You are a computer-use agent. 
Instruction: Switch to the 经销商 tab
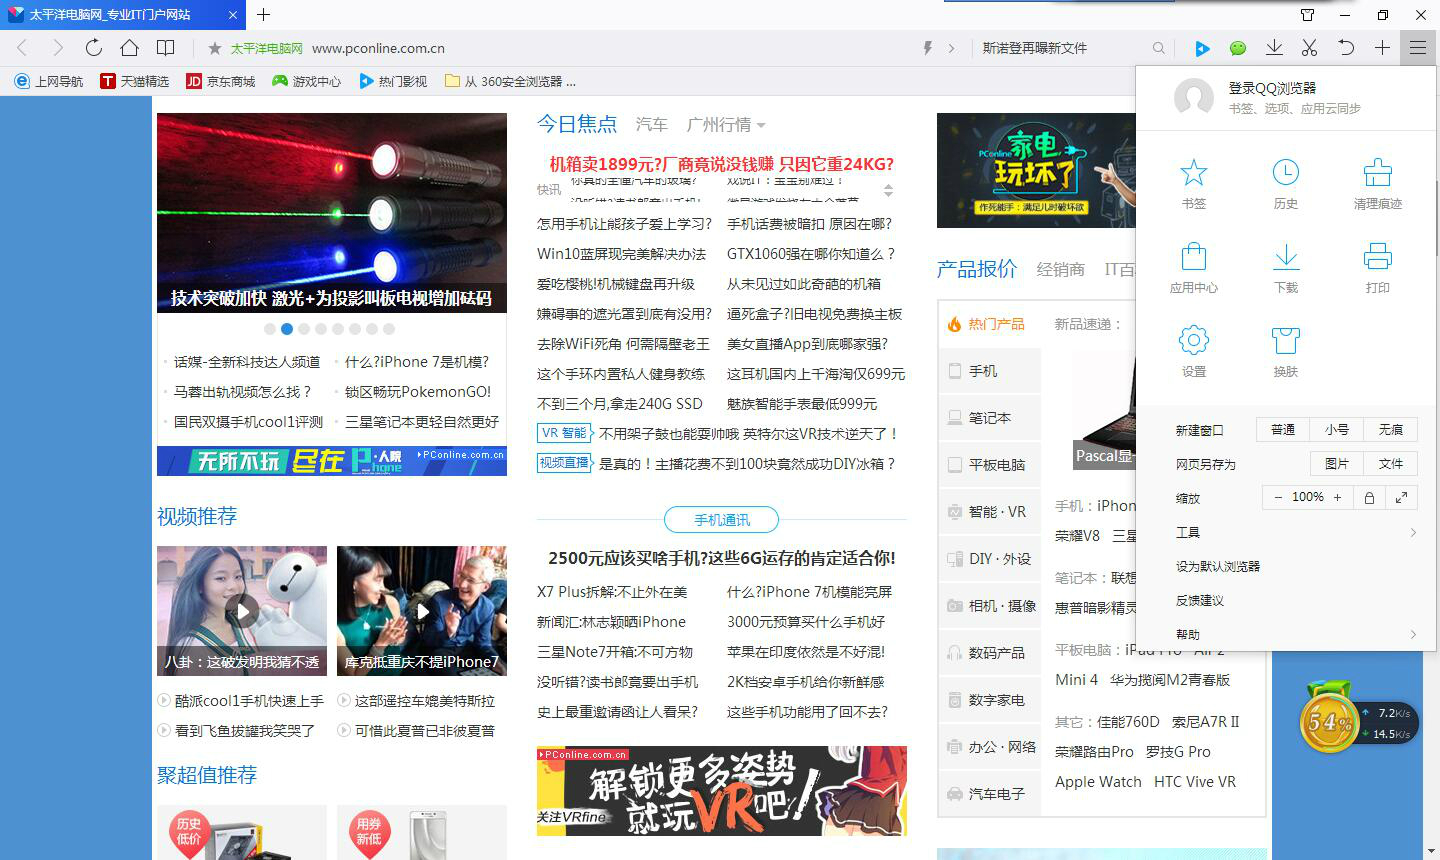coord(1060,269)
